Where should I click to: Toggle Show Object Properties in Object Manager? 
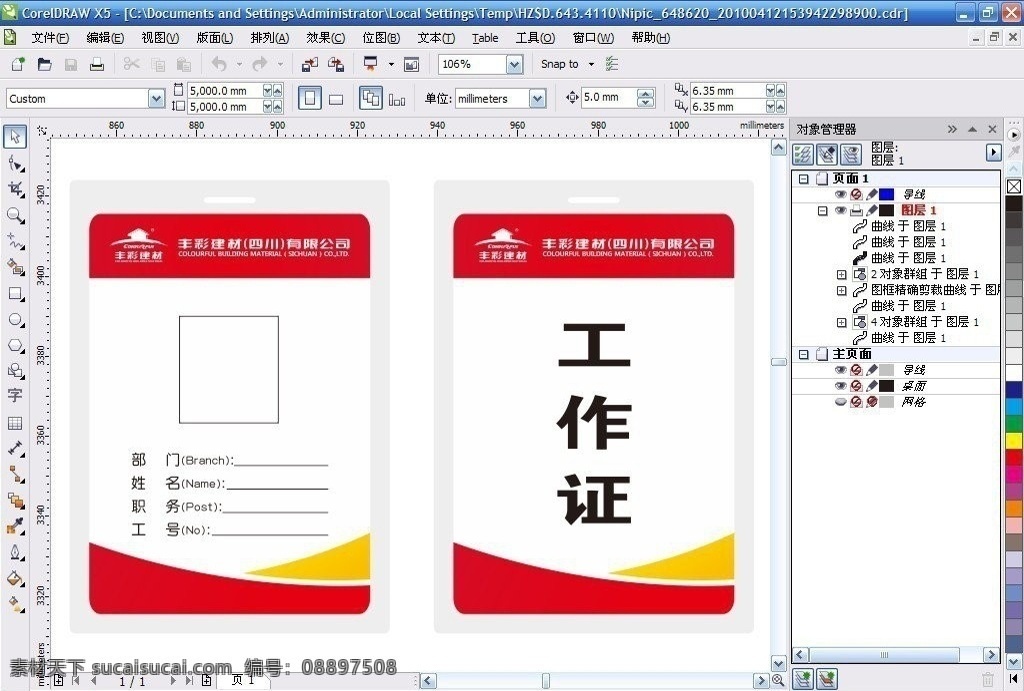(803, 154)
